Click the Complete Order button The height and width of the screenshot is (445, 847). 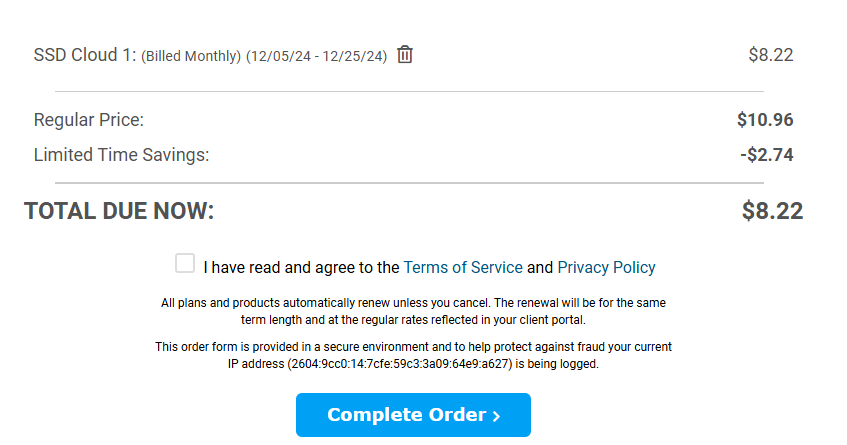coord(412,415)
